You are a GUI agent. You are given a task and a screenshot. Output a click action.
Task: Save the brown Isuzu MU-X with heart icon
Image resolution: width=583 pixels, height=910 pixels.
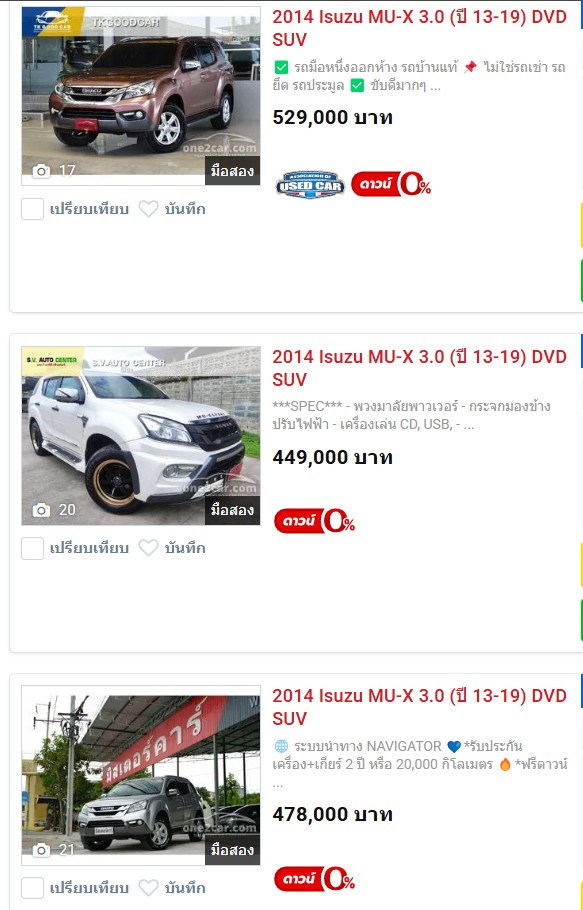pos(149,209)
